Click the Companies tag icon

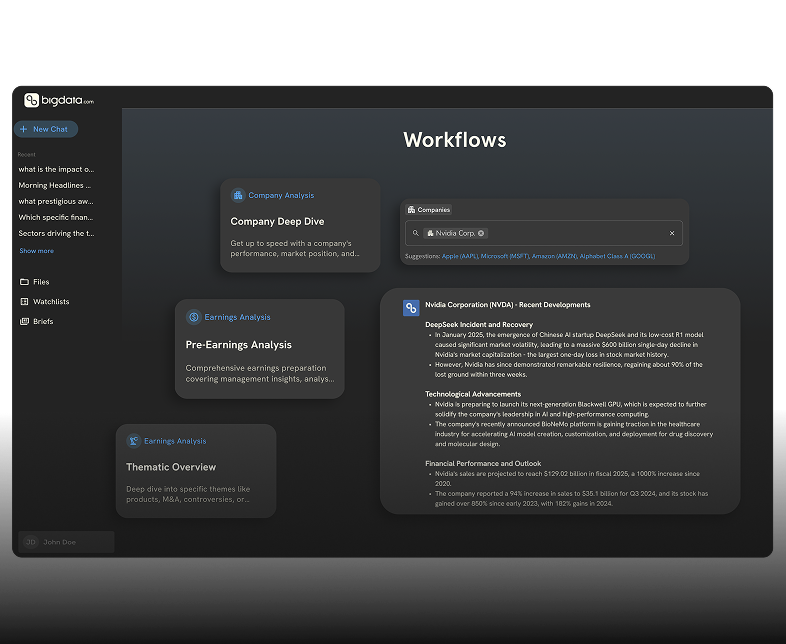coord(412,209)
